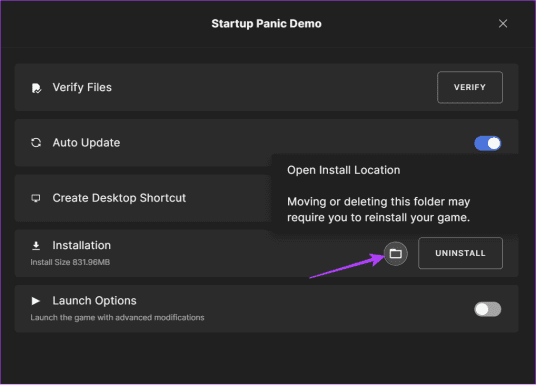Select the Auto Update label
Viewport: 536px width, 385px height.
[x=86, y=143]
